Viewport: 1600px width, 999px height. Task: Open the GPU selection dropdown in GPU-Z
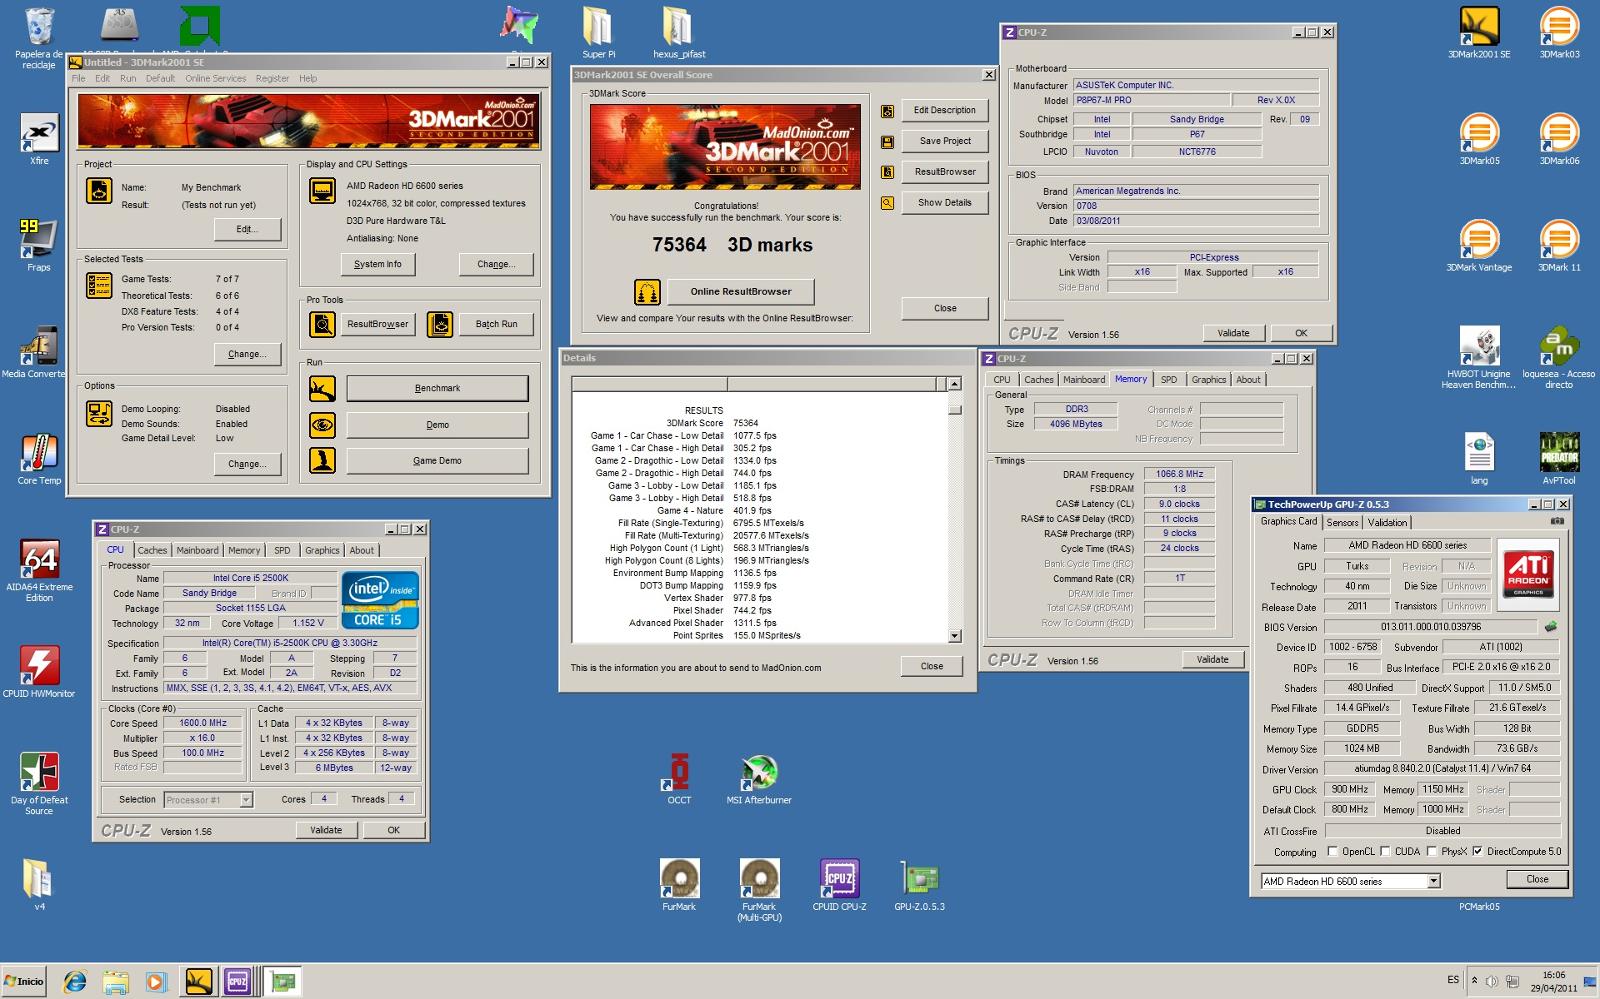[1433, 881]
